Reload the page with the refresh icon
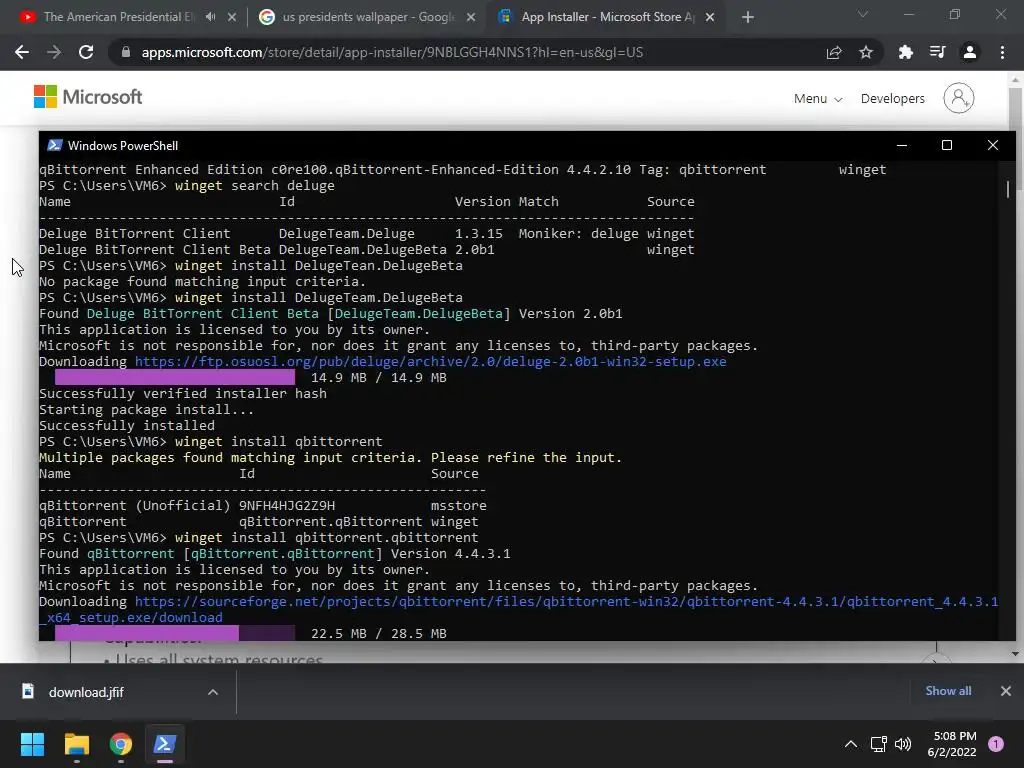 coord(86,52)
